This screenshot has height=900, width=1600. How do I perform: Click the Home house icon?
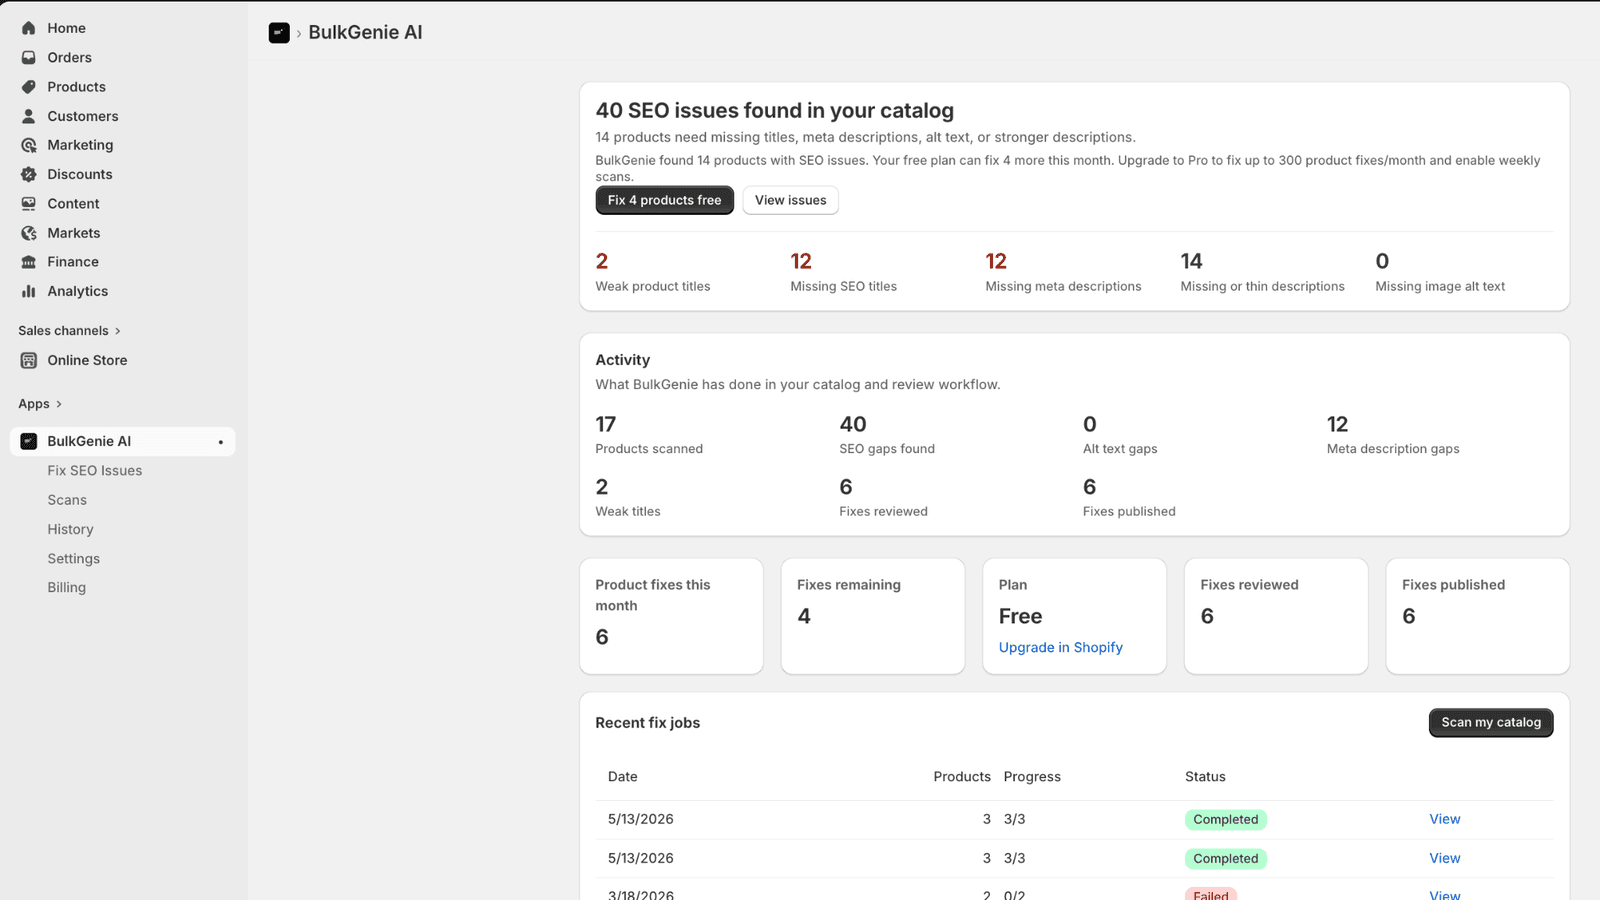[x=29, y=28]
